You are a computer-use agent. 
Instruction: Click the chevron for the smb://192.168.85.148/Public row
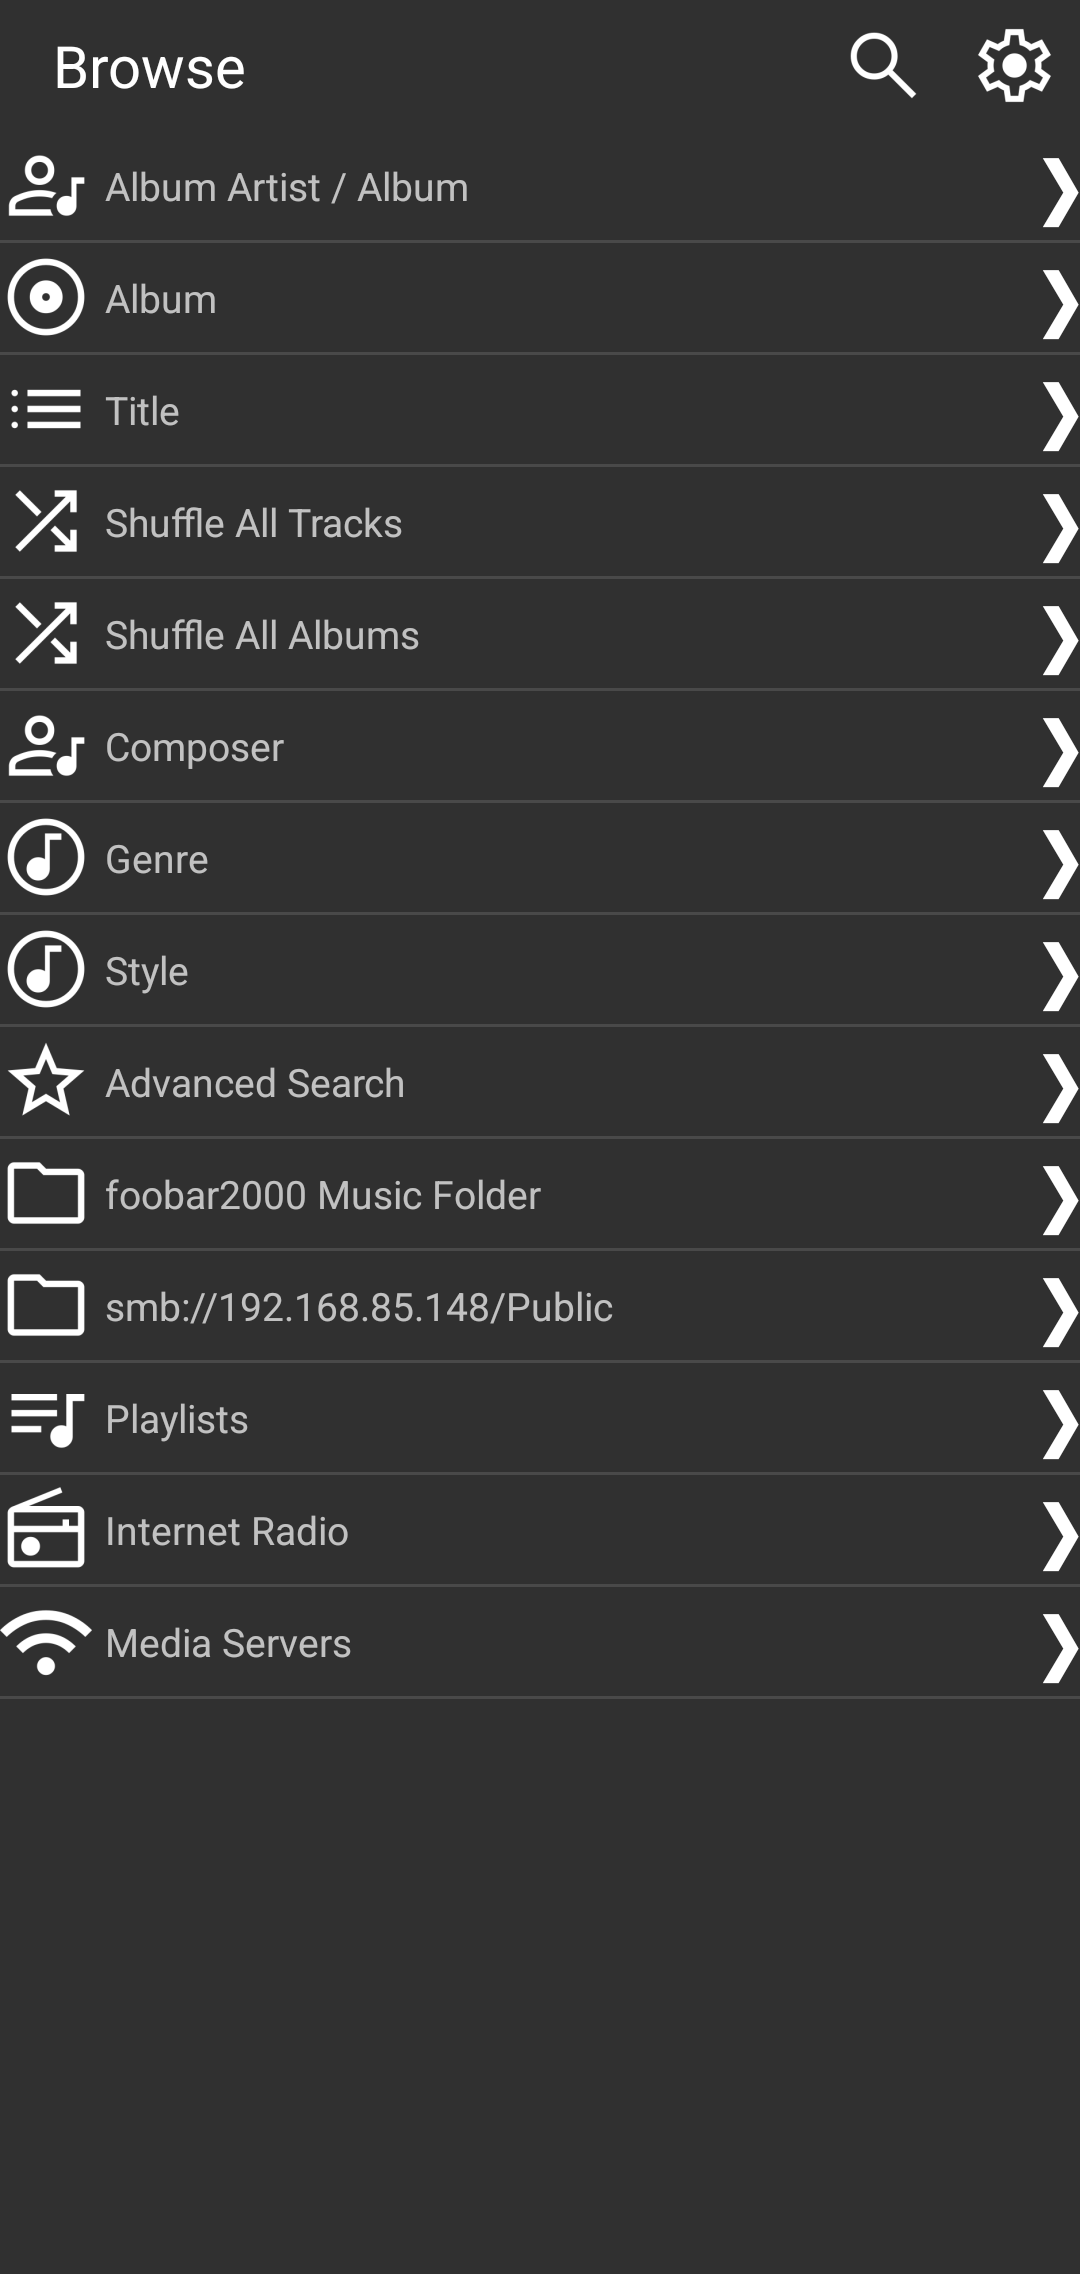click(1058, 1310)
